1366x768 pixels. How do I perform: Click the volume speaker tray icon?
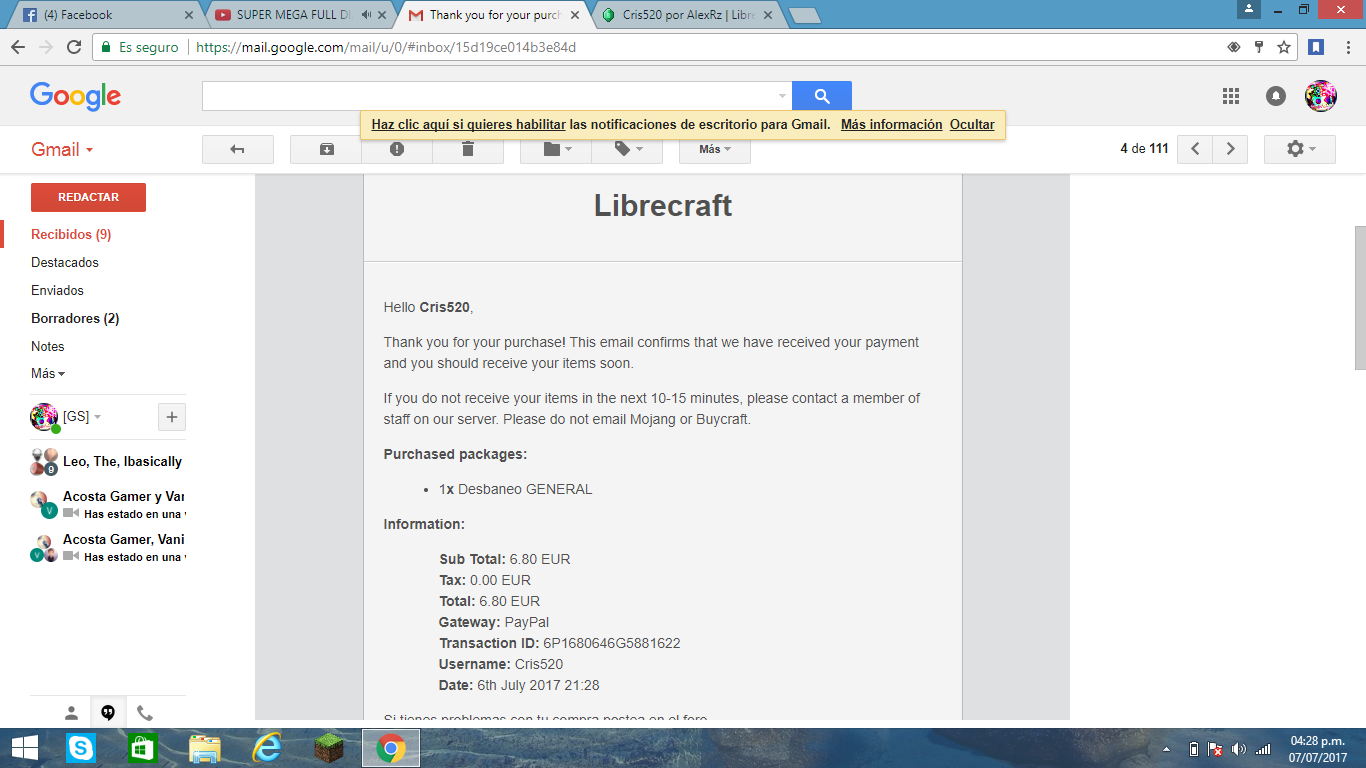pyautogui.click(x=1239, y=749)
